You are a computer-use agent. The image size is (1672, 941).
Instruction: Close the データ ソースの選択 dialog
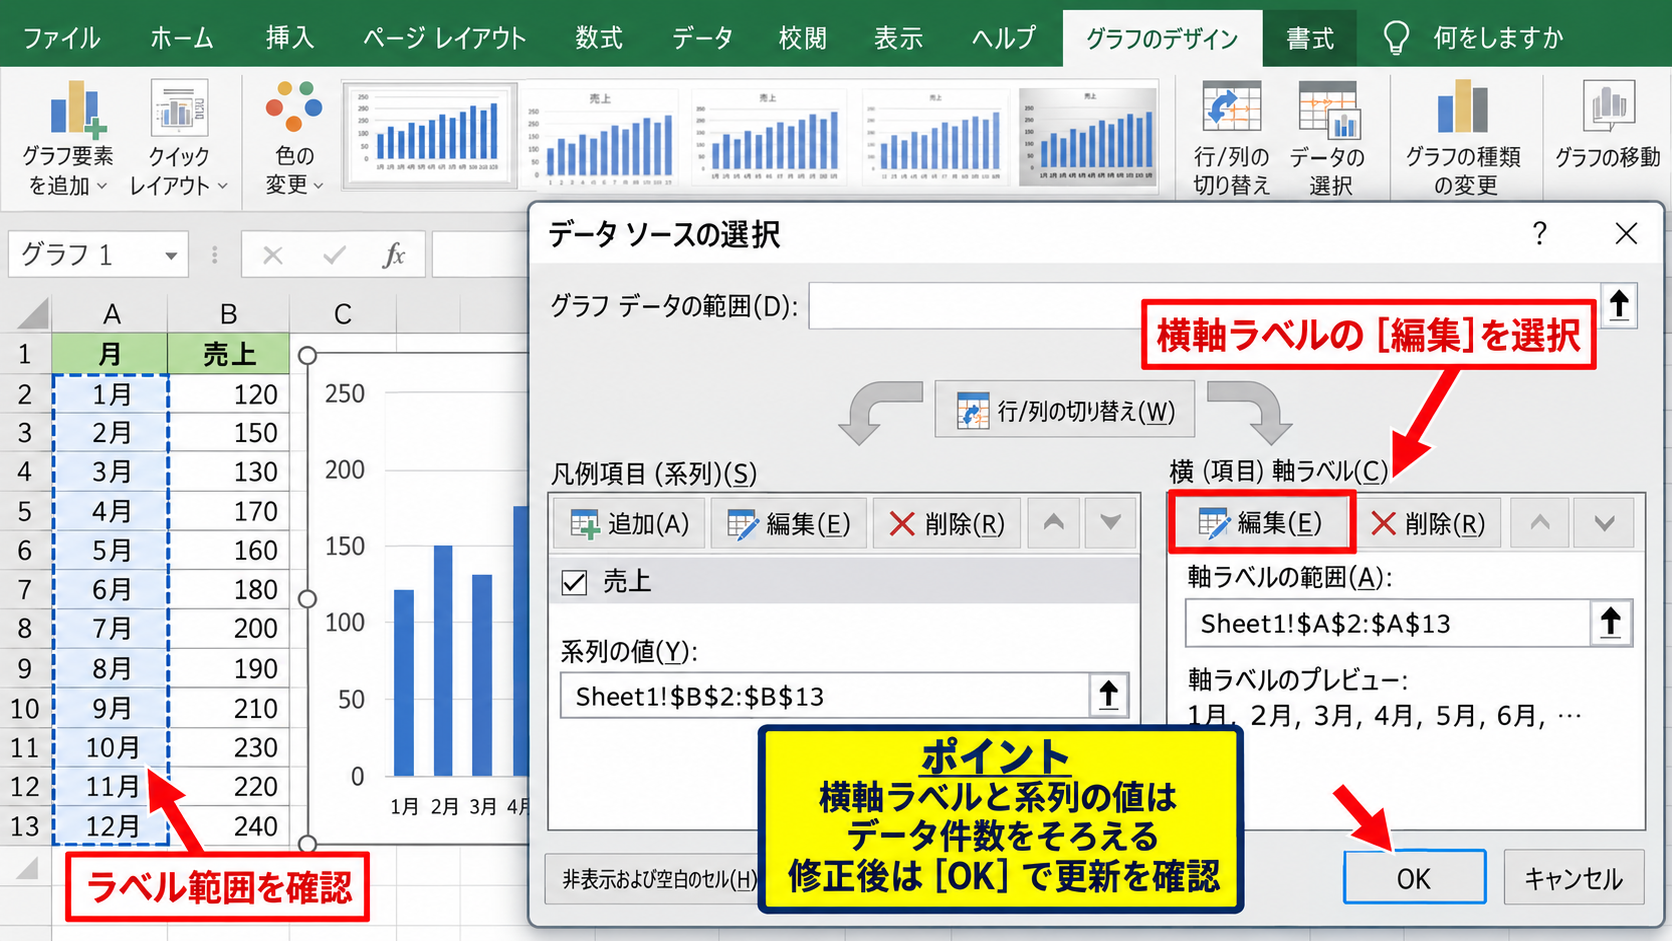(x=1626, y=234)
